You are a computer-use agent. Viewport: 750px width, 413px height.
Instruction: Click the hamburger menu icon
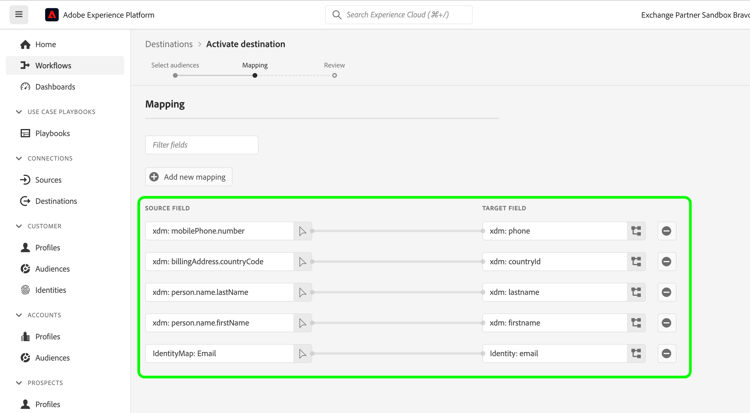click(x=19, y=15)
